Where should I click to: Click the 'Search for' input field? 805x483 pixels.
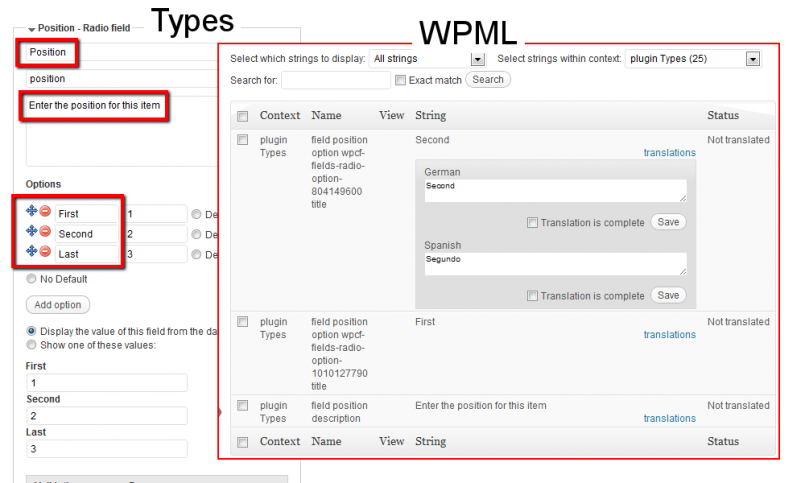[336, 80]
